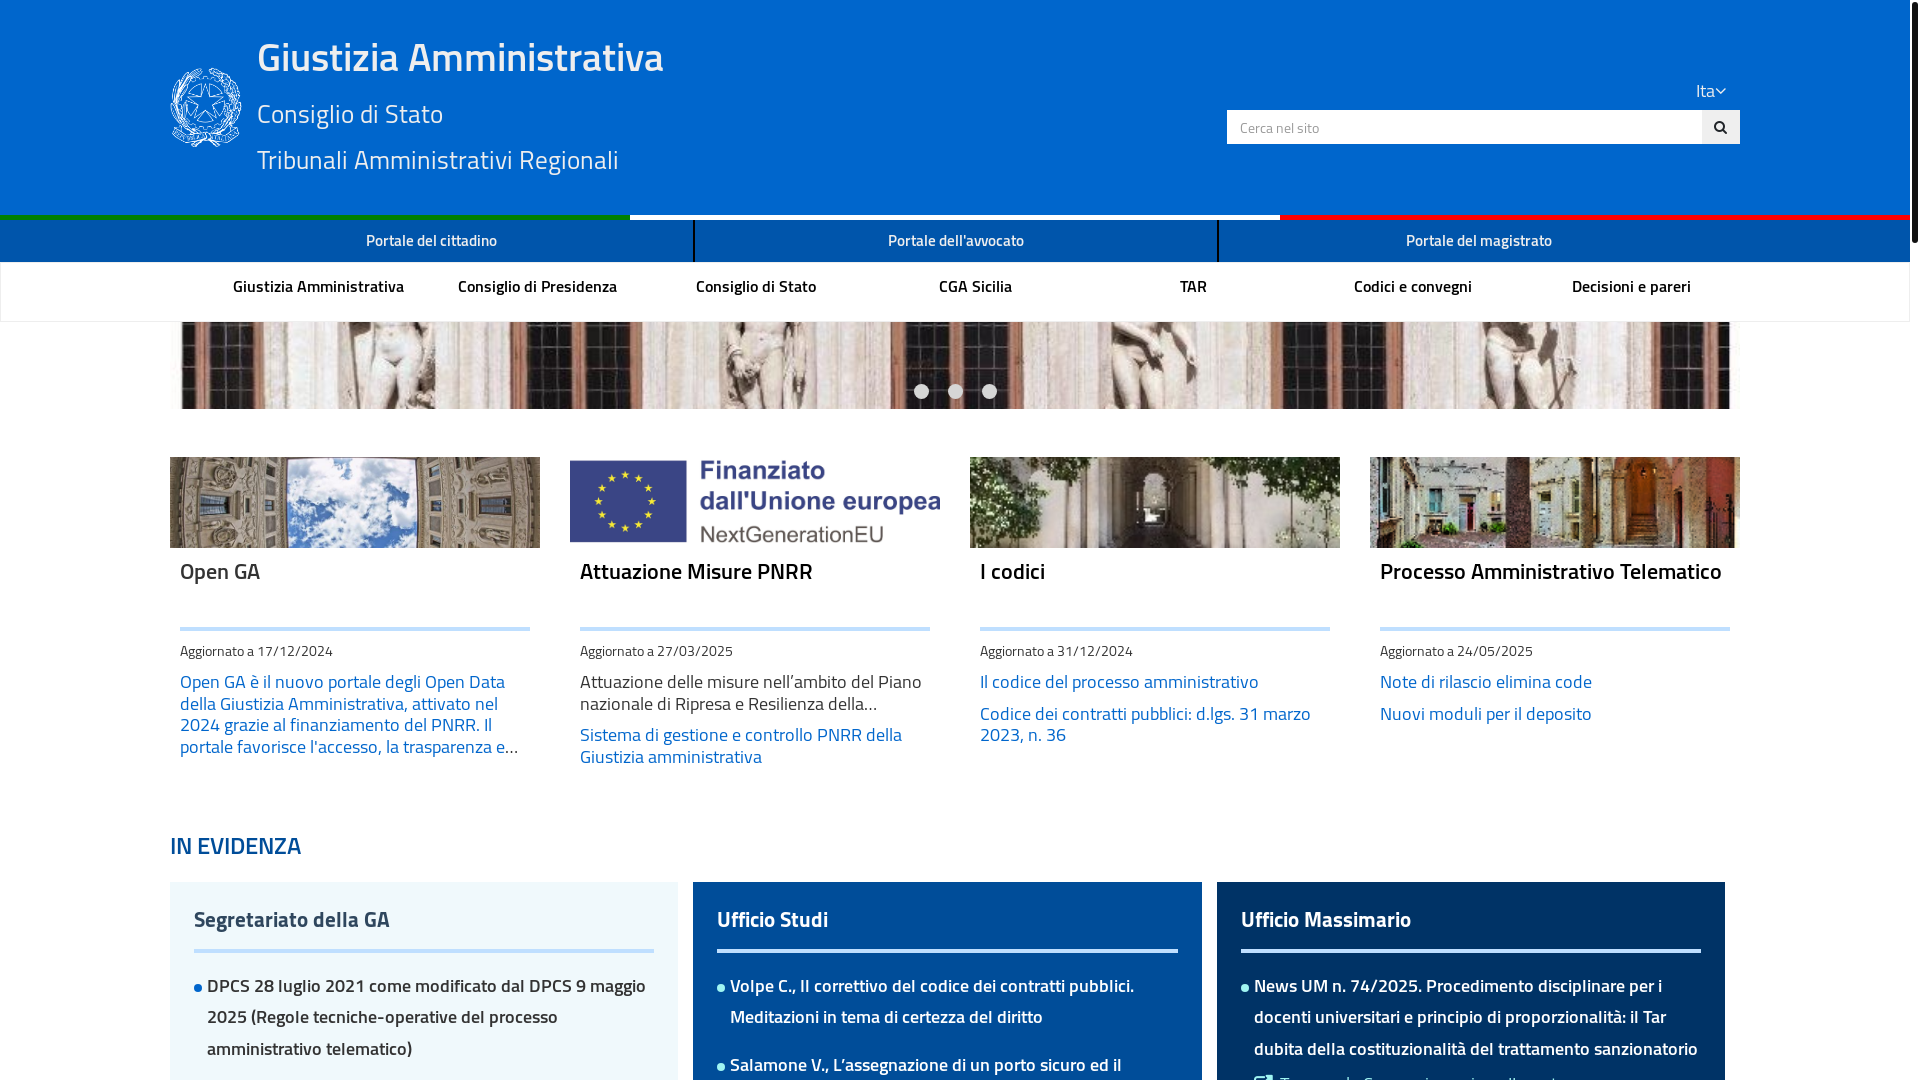Open the Ufficio Studi heading

[x=772, y=919]
